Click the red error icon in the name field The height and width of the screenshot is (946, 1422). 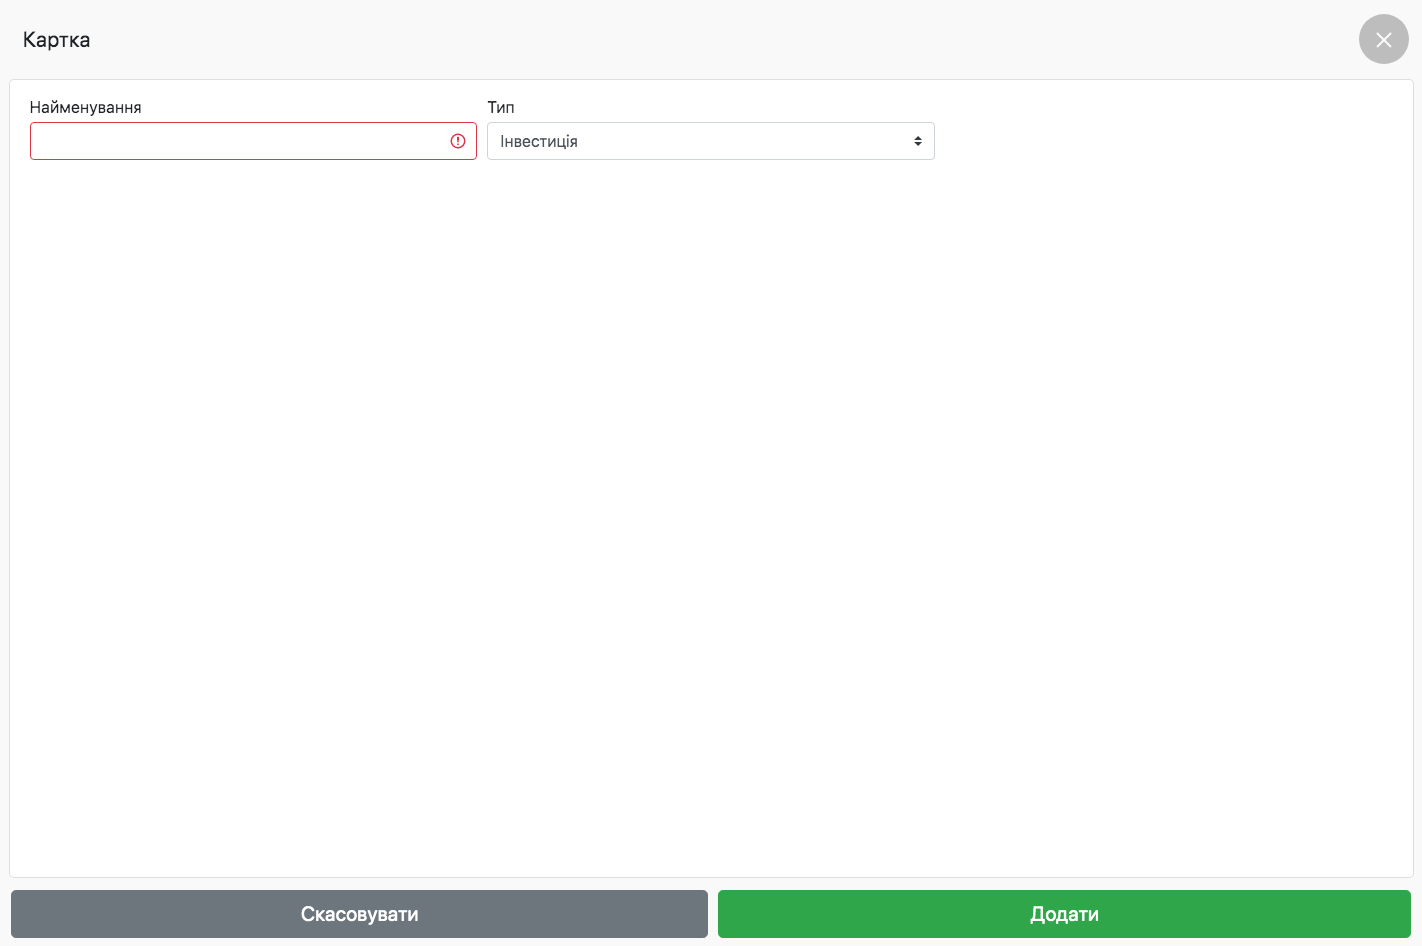click(458, 141)
